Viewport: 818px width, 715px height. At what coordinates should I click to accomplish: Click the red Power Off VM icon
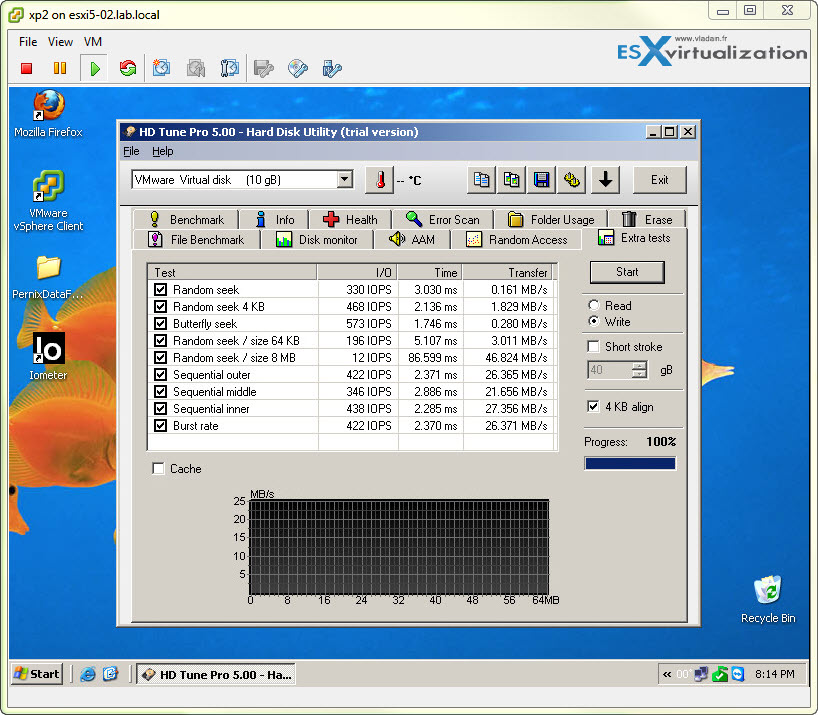click(x=27, y=68)
